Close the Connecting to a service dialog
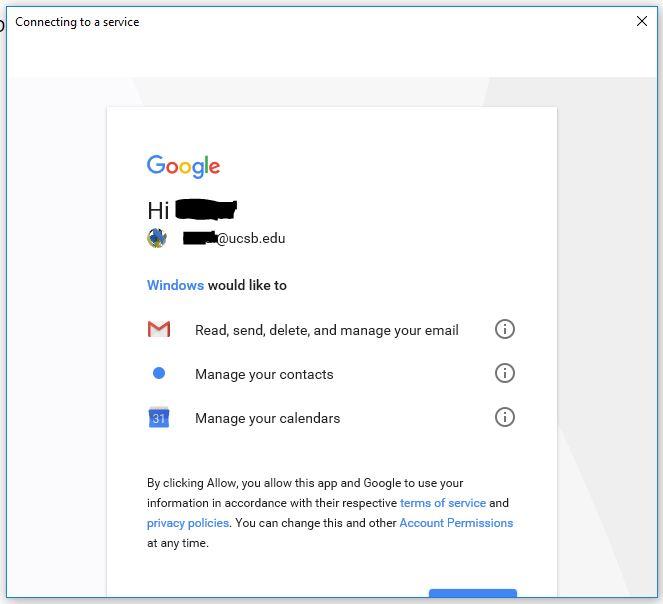This screenshot has height=604, width=663. [641, 21]
